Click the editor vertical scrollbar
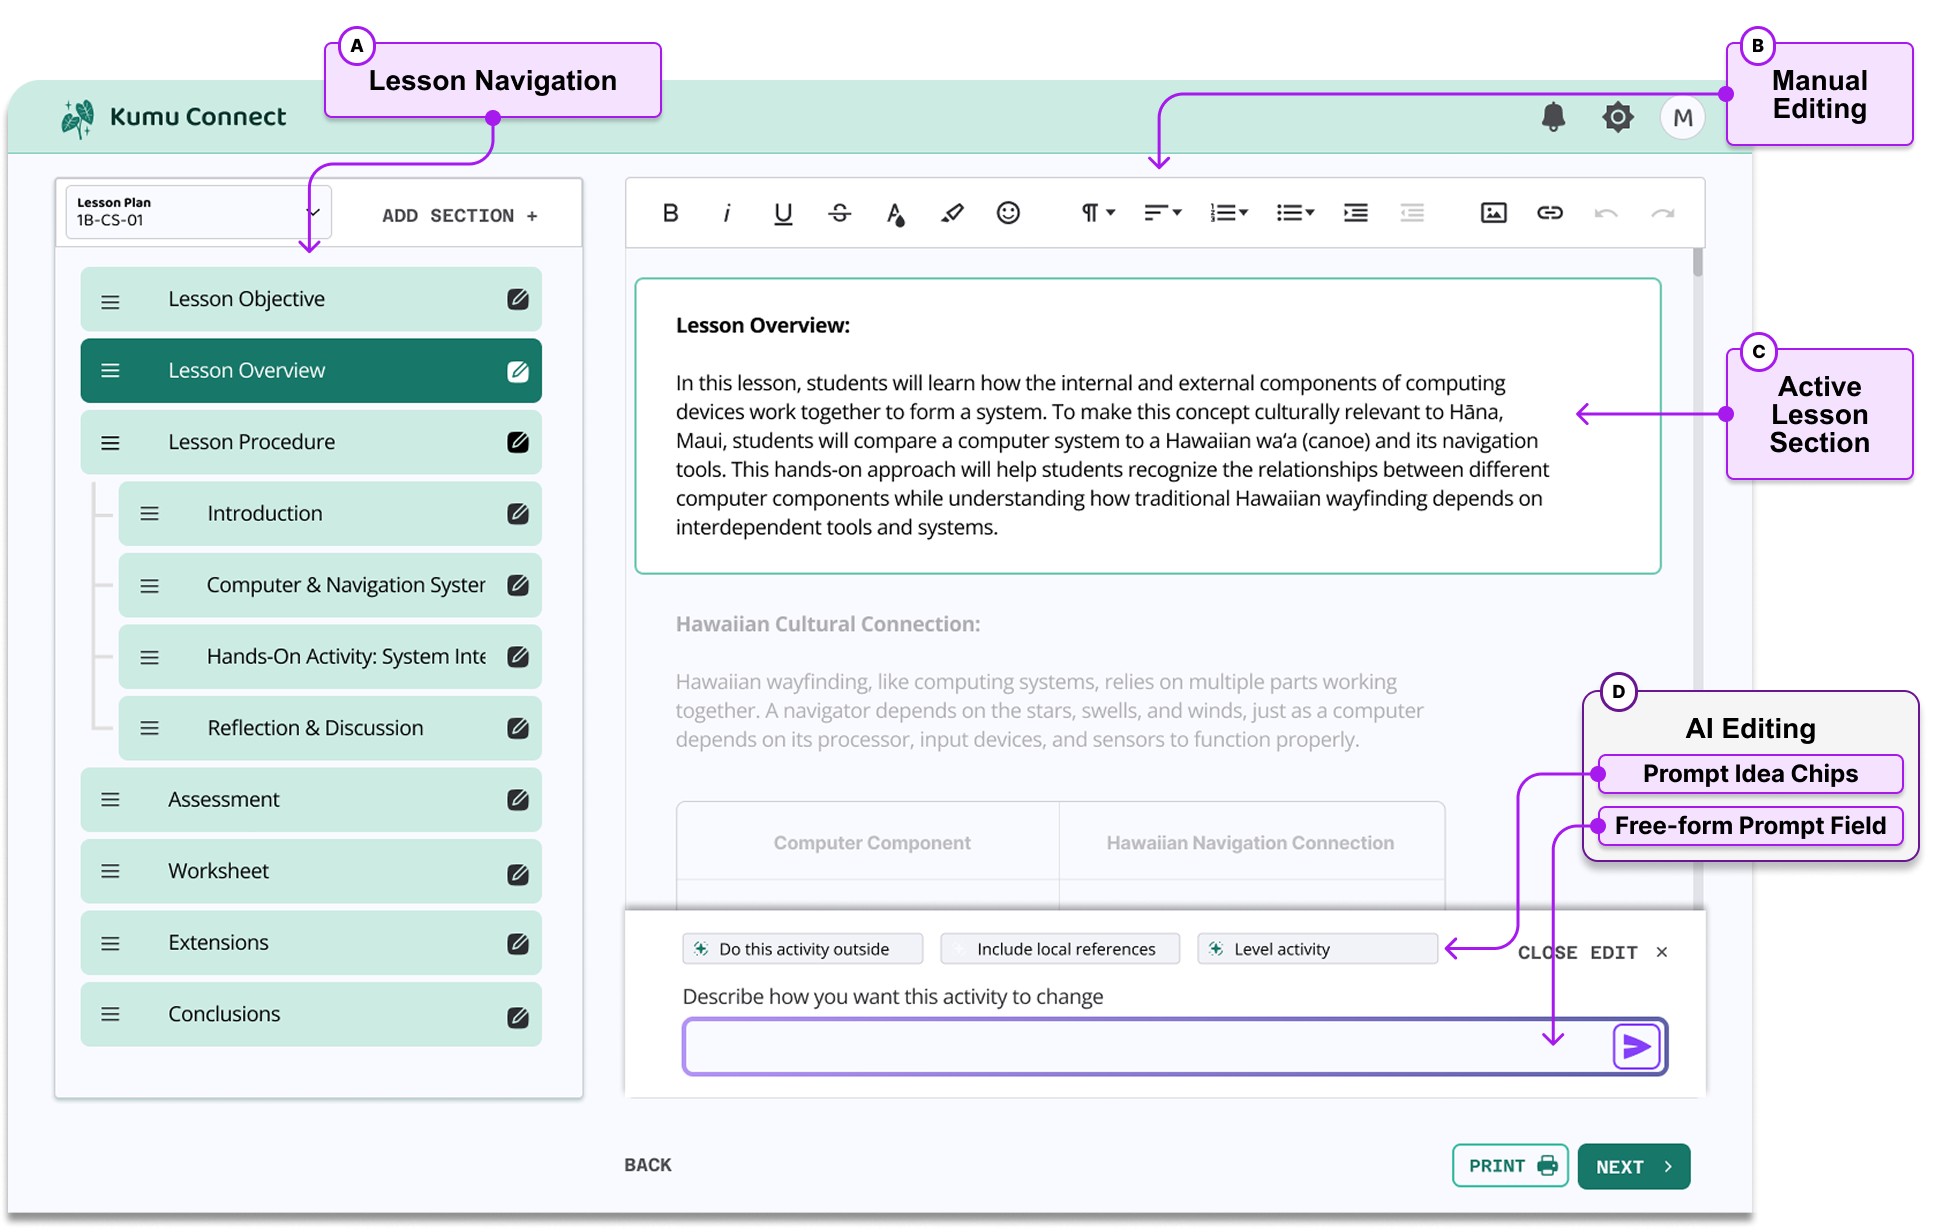The image size is (1956, 1229). [x=1697, y=263]
